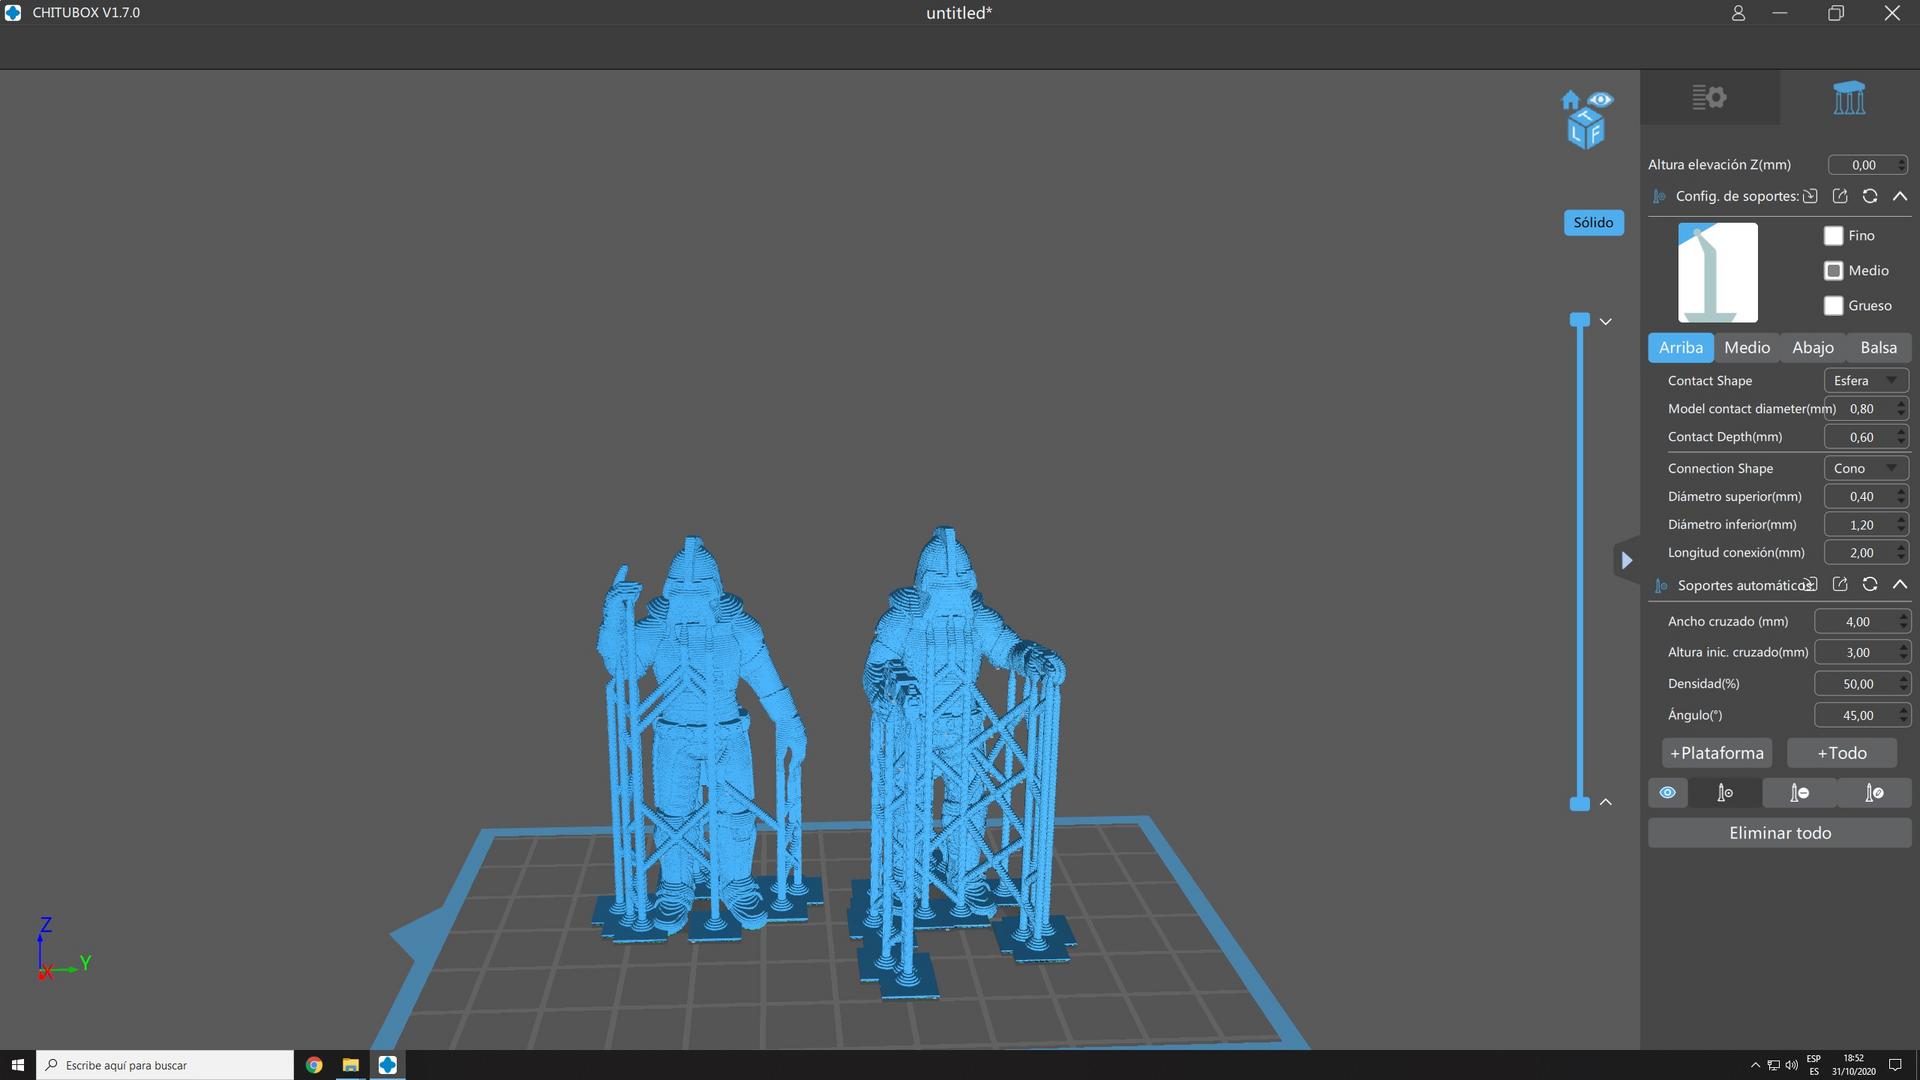Screen dimensions: 1920x1080
Task: Switch to the Abajo tab
Action: (1812, 348)
